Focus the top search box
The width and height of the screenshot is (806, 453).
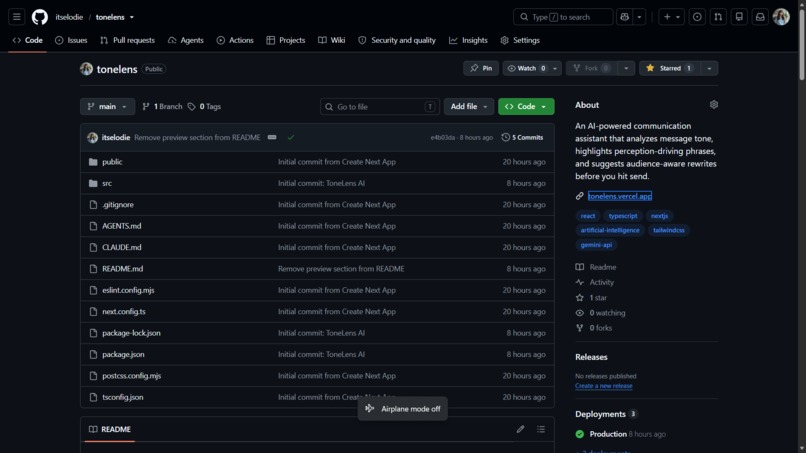coord(563,17)
